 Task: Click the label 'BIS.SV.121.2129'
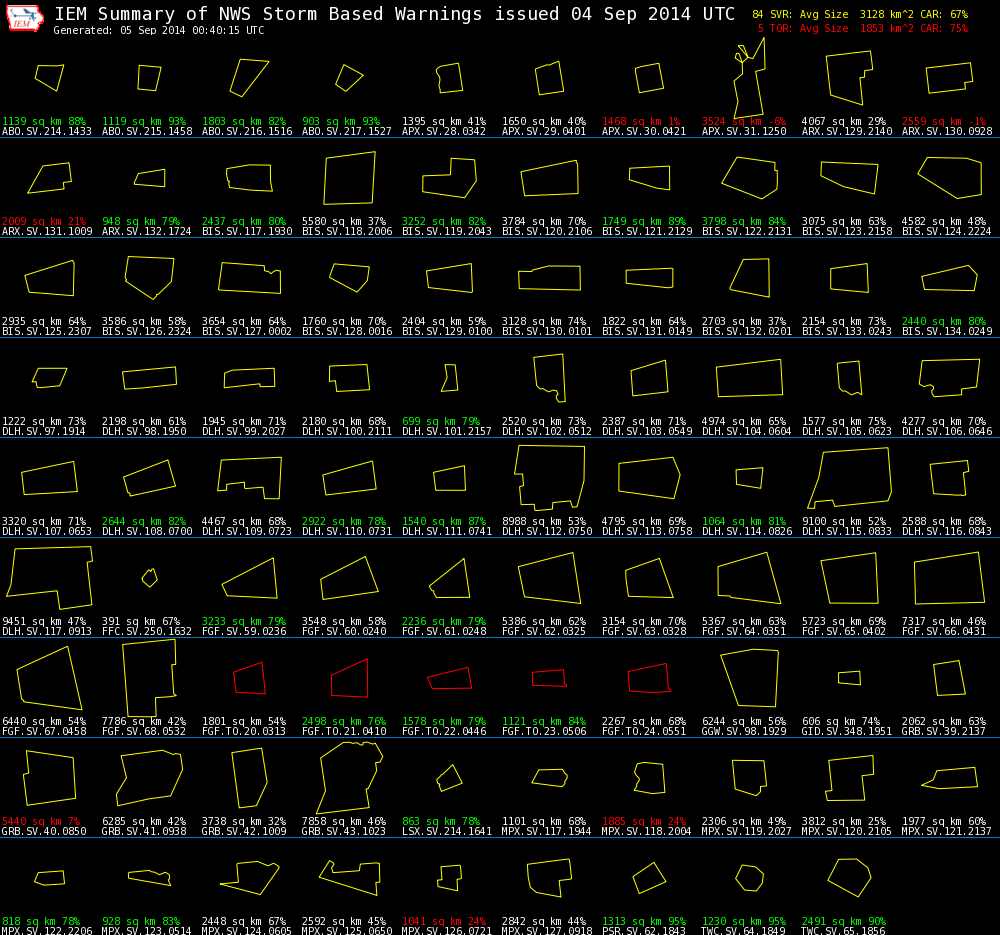(x=647, y=232)
